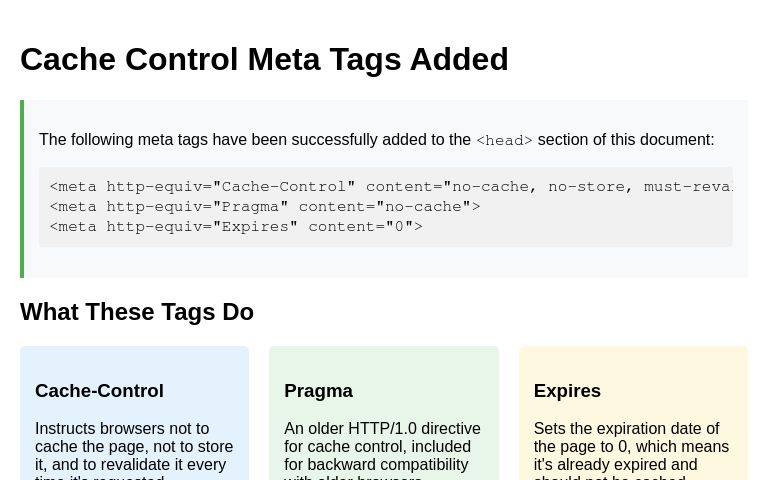Image resolution: width=768 pixels, height=480 pixels.
Task: Click the no-store value in code
Action: (x=586, y=187)
